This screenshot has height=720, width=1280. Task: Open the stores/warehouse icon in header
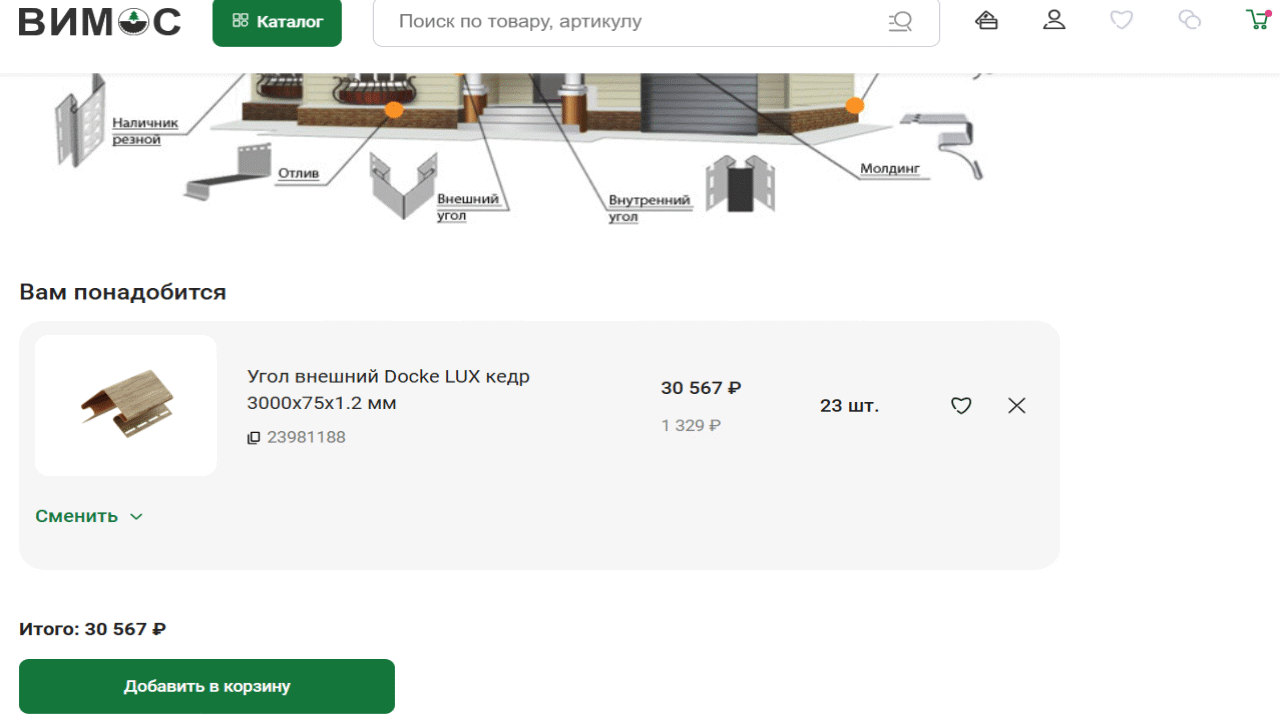[x=987, y=20]
